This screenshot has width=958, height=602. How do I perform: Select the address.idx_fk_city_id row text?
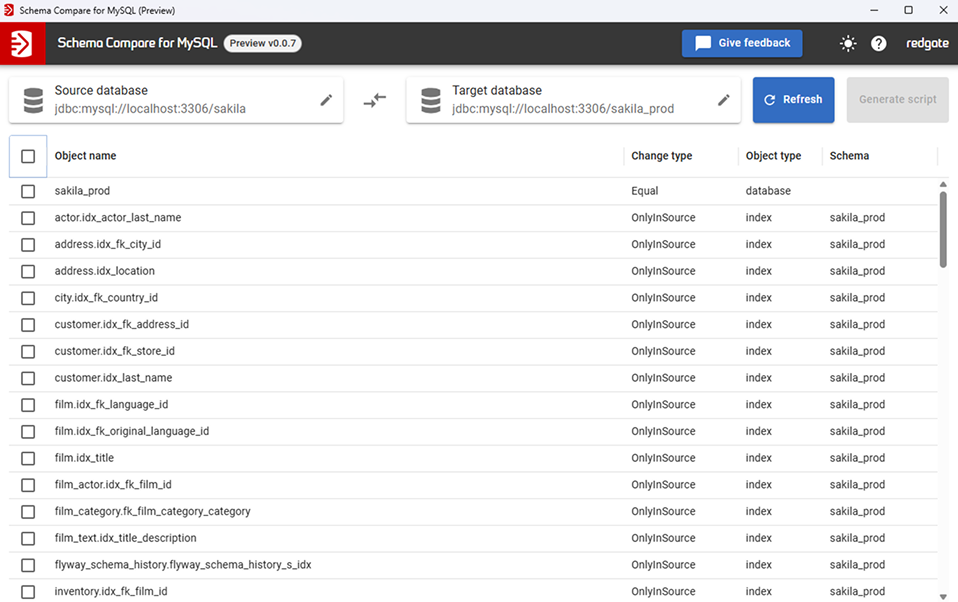[108, 244]
